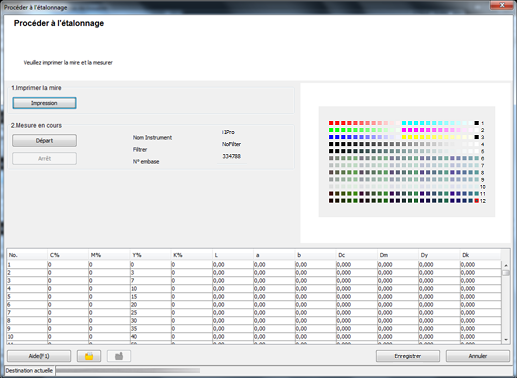This screenshot has height=378, width=517.
Task: Click the greyed export icon button
Action: [x=119, y=356]
